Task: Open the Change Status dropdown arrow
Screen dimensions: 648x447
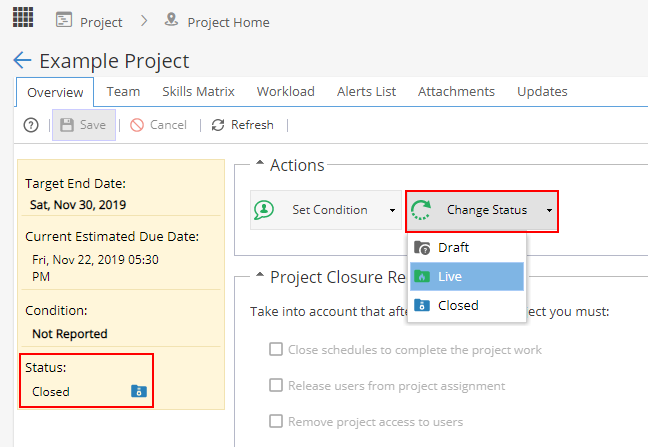Action: 549,210
